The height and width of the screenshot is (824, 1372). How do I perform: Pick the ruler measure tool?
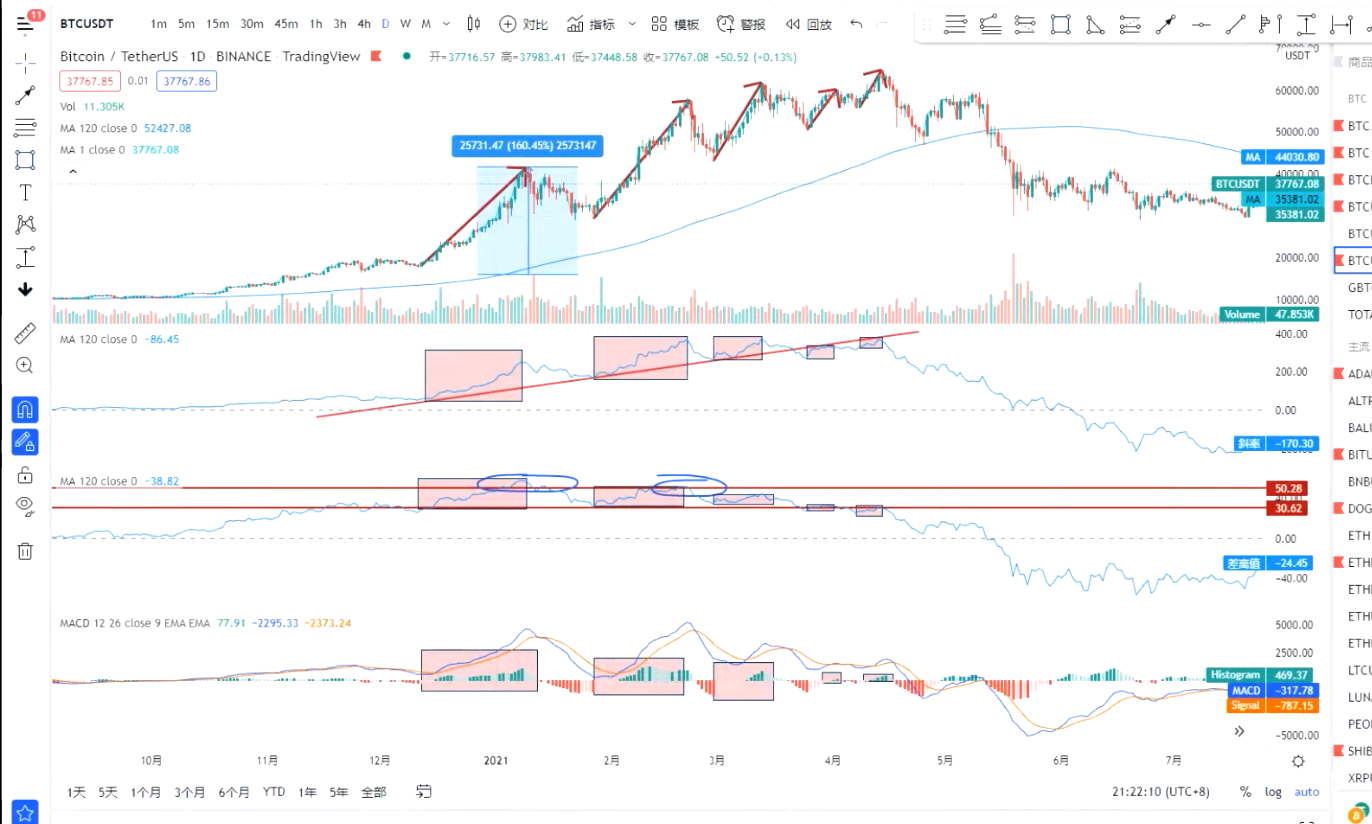pos(25,333)
